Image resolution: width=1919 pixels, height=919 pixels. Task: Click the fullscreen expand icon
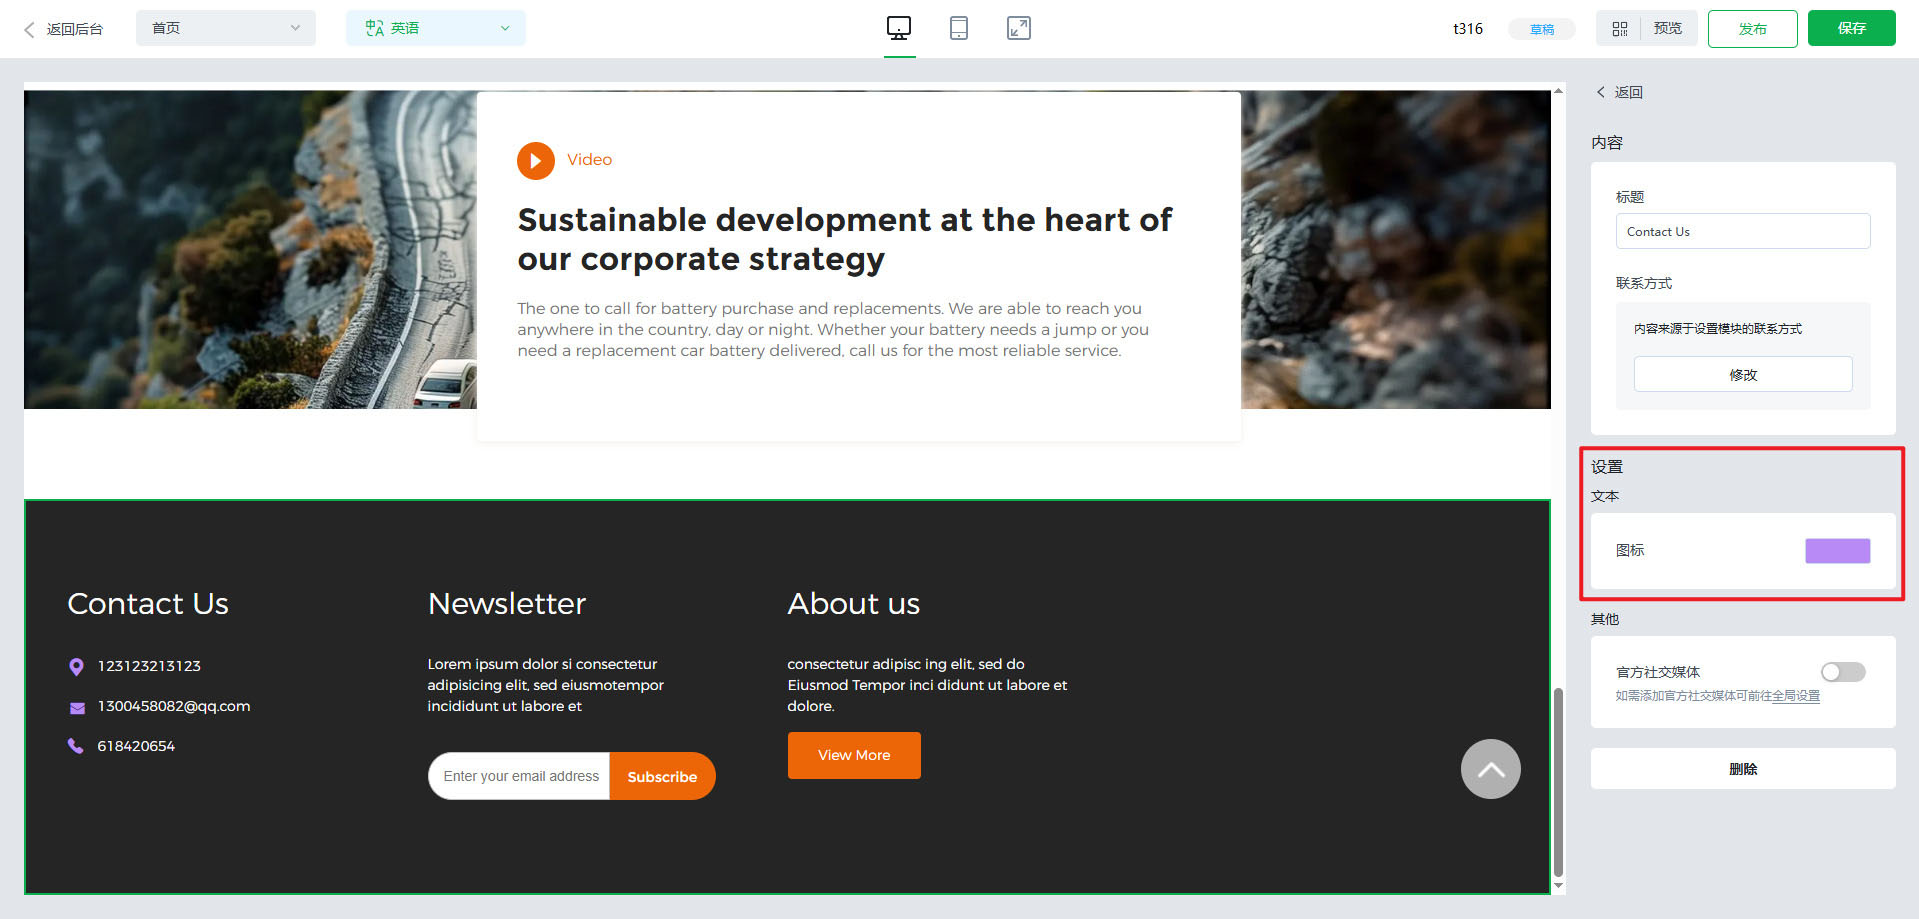tap(1019, 28)
